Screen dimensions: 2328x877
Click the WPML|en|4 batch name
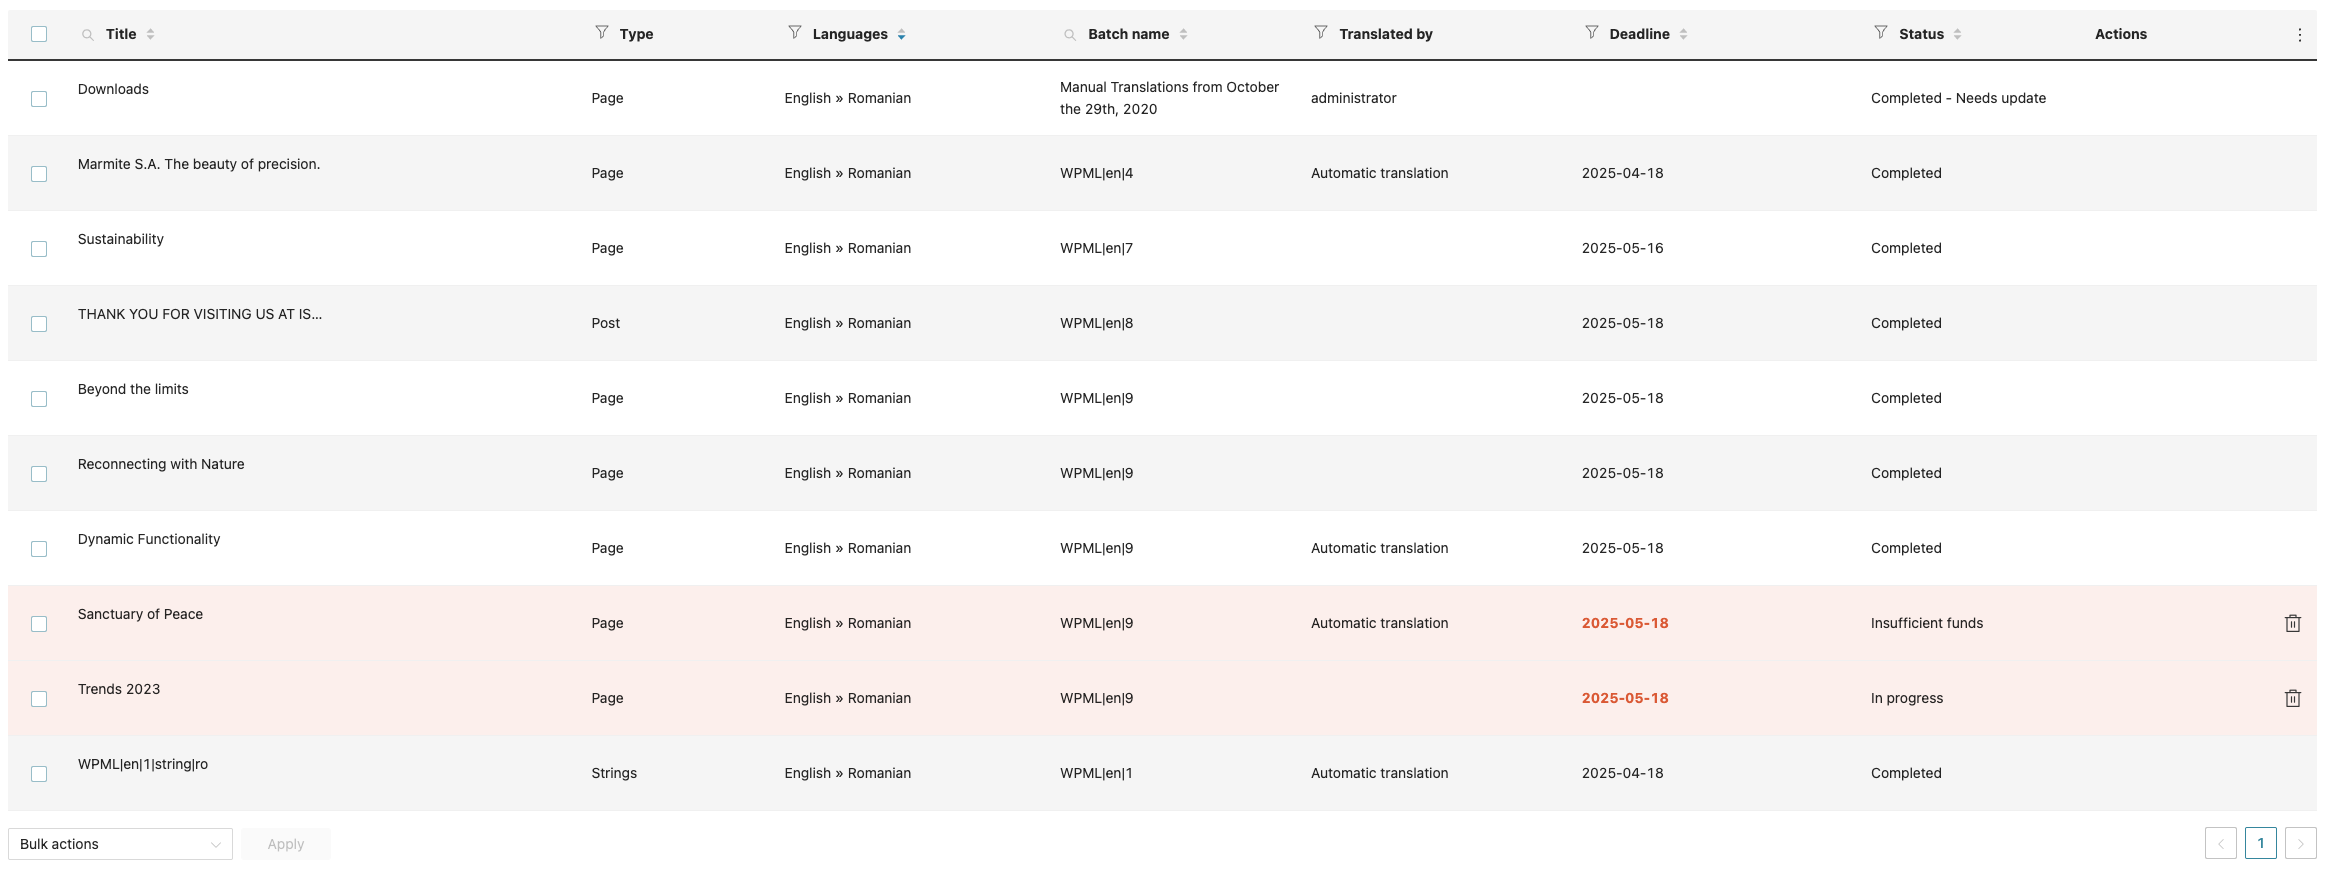click(1096, 173)
